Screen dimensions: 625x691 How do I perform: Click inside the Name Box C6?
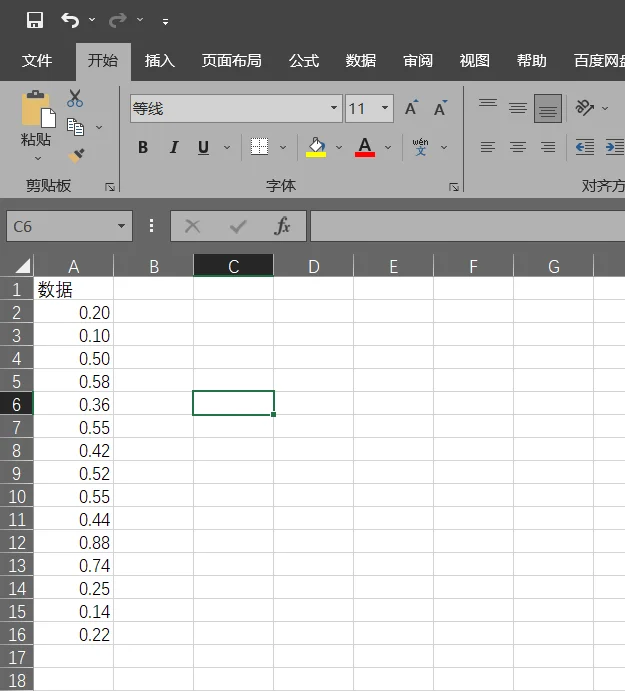pos(60,226)
